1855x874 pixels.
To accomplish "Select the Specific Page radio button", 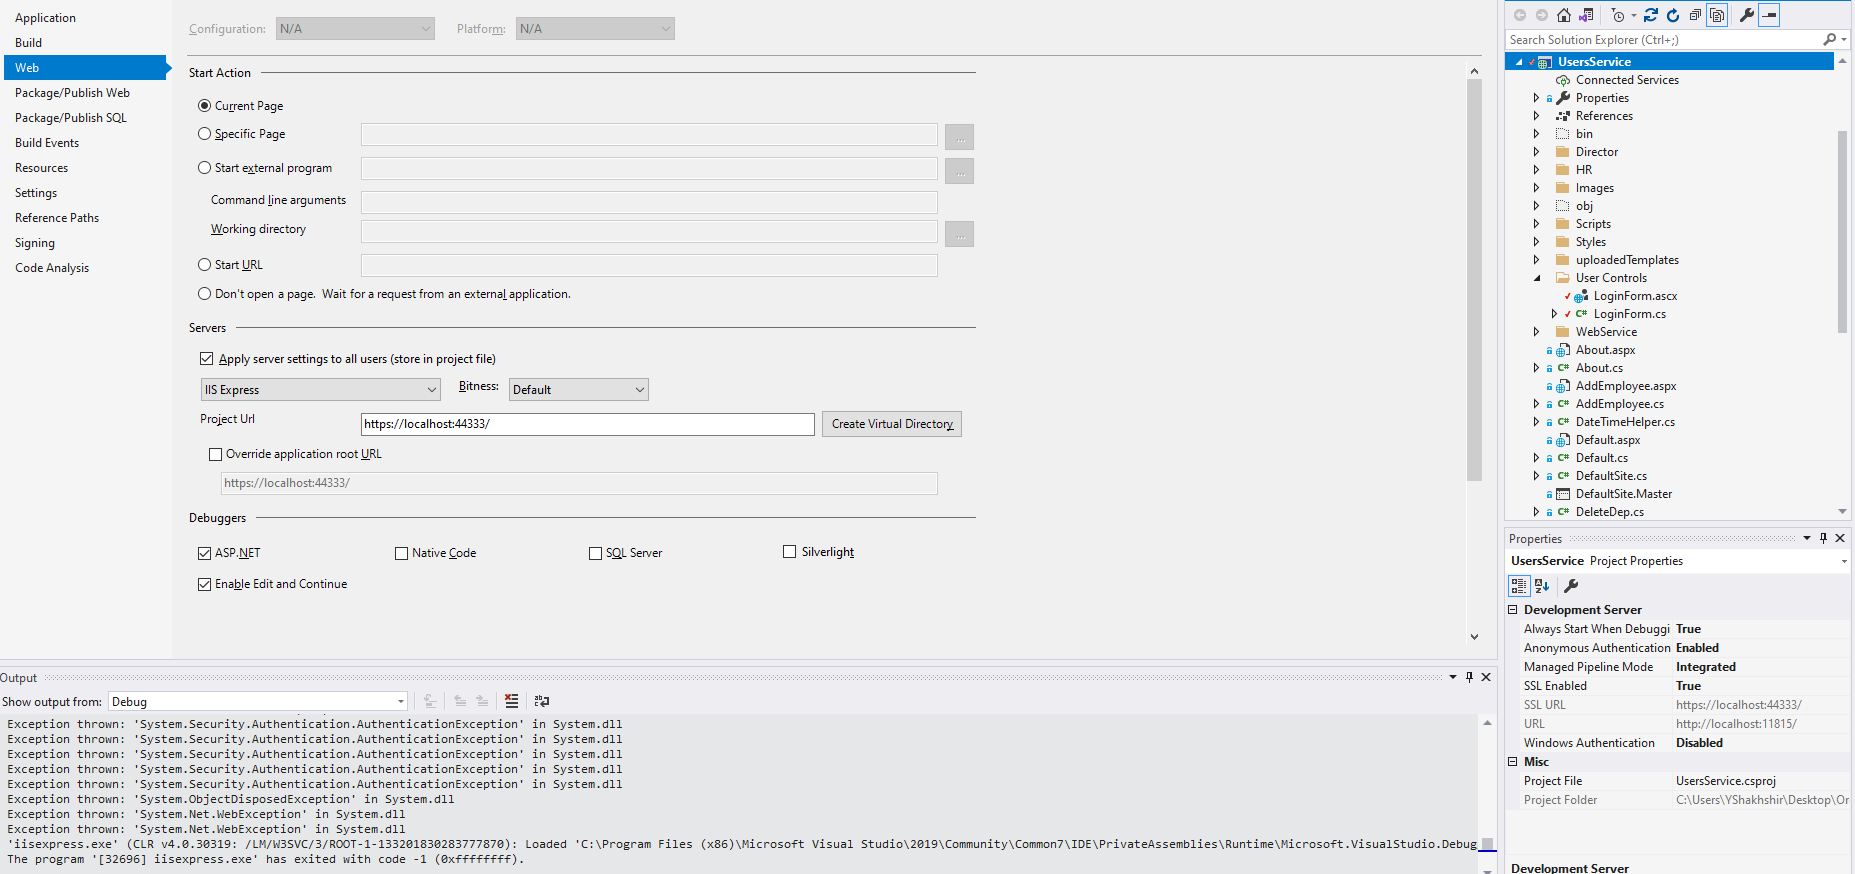I will click(x=204, y=133).
